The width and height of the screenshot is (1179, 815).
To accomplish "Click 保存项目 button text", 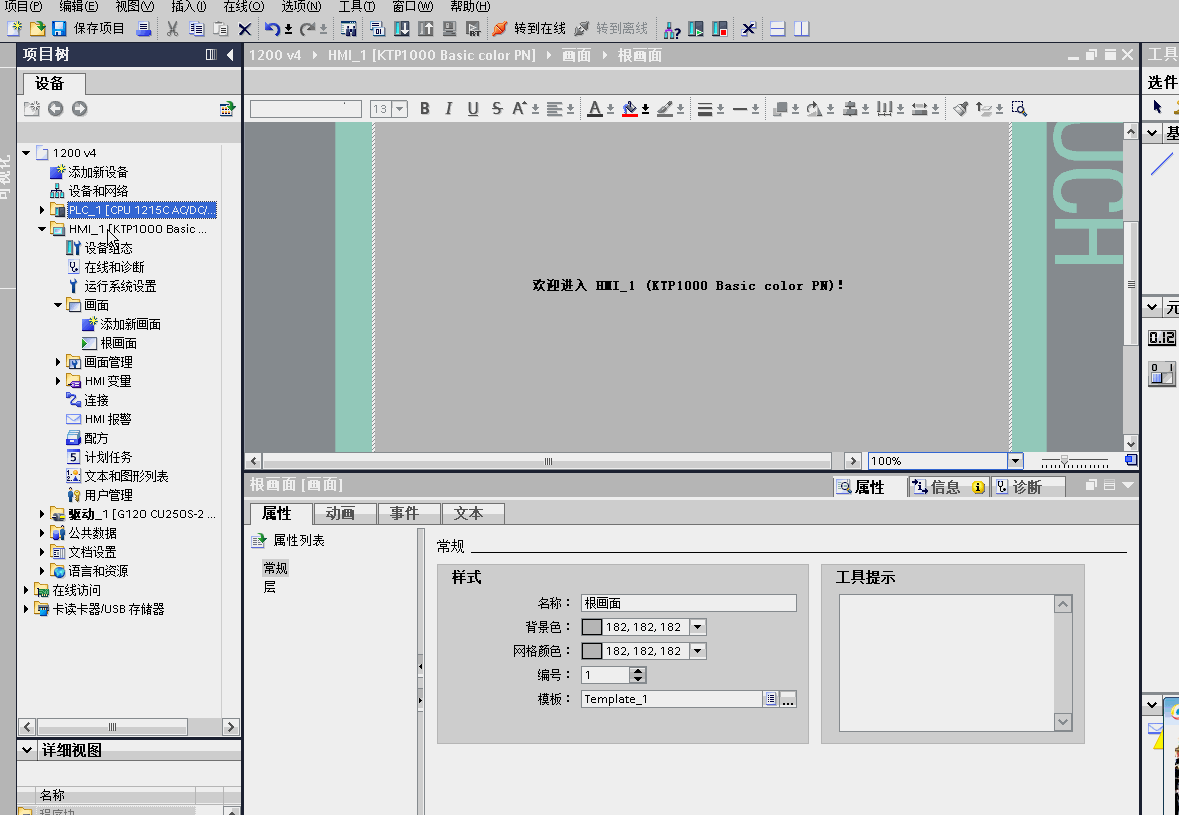I will pyautogui.click(x=99, y=29).
